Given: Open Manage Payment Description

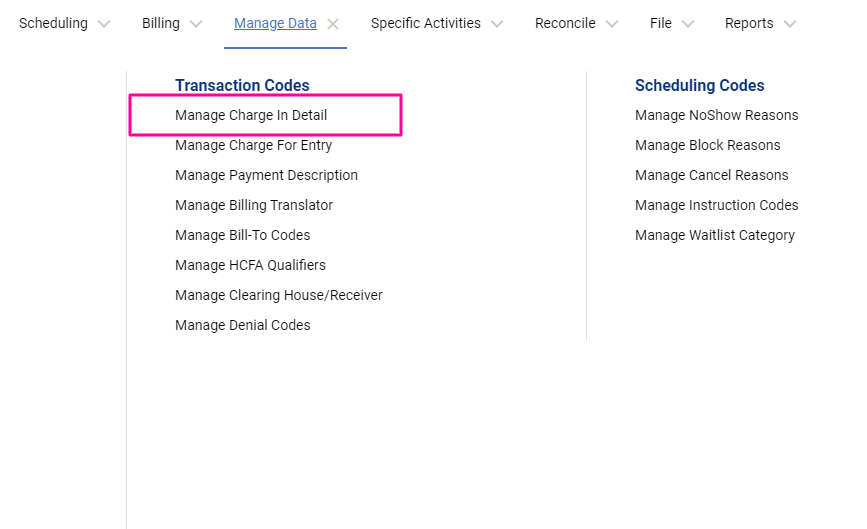Looking at the screenshot, I should [x=266, y=175].
